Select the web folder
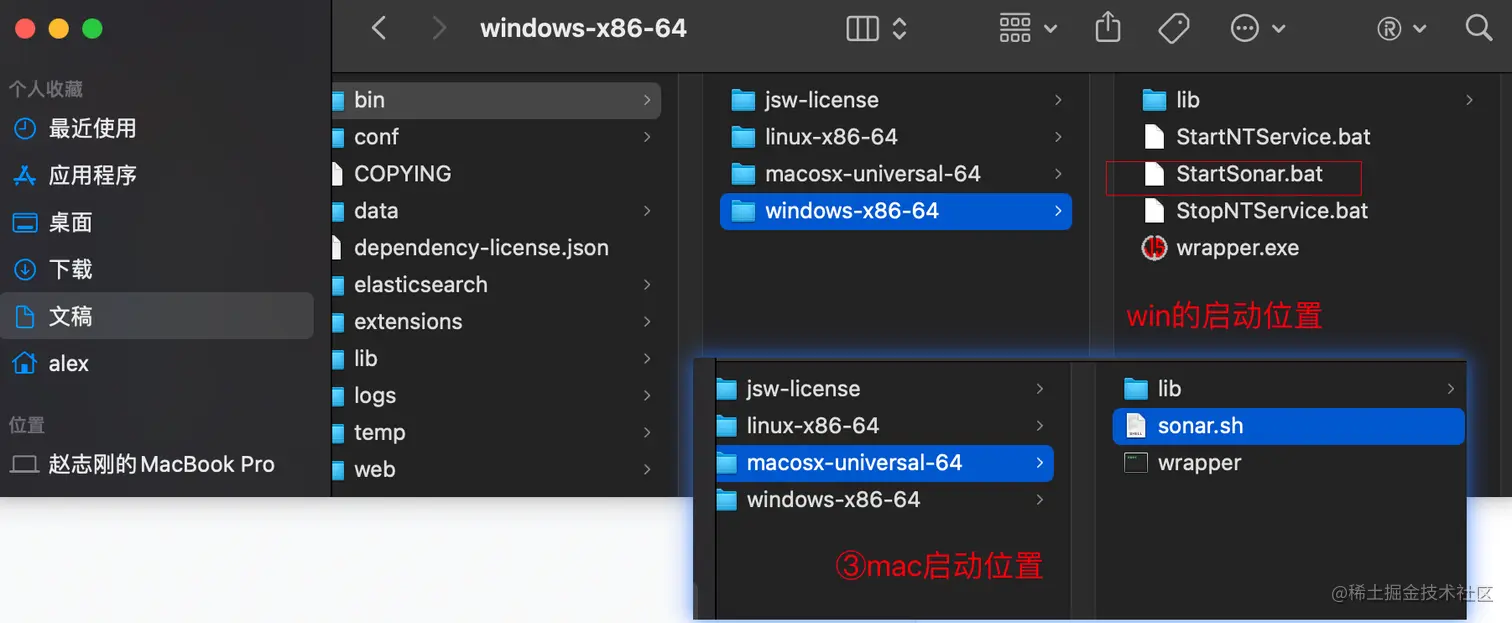This screenshot has height=623, width=1512. coord(496,470)
